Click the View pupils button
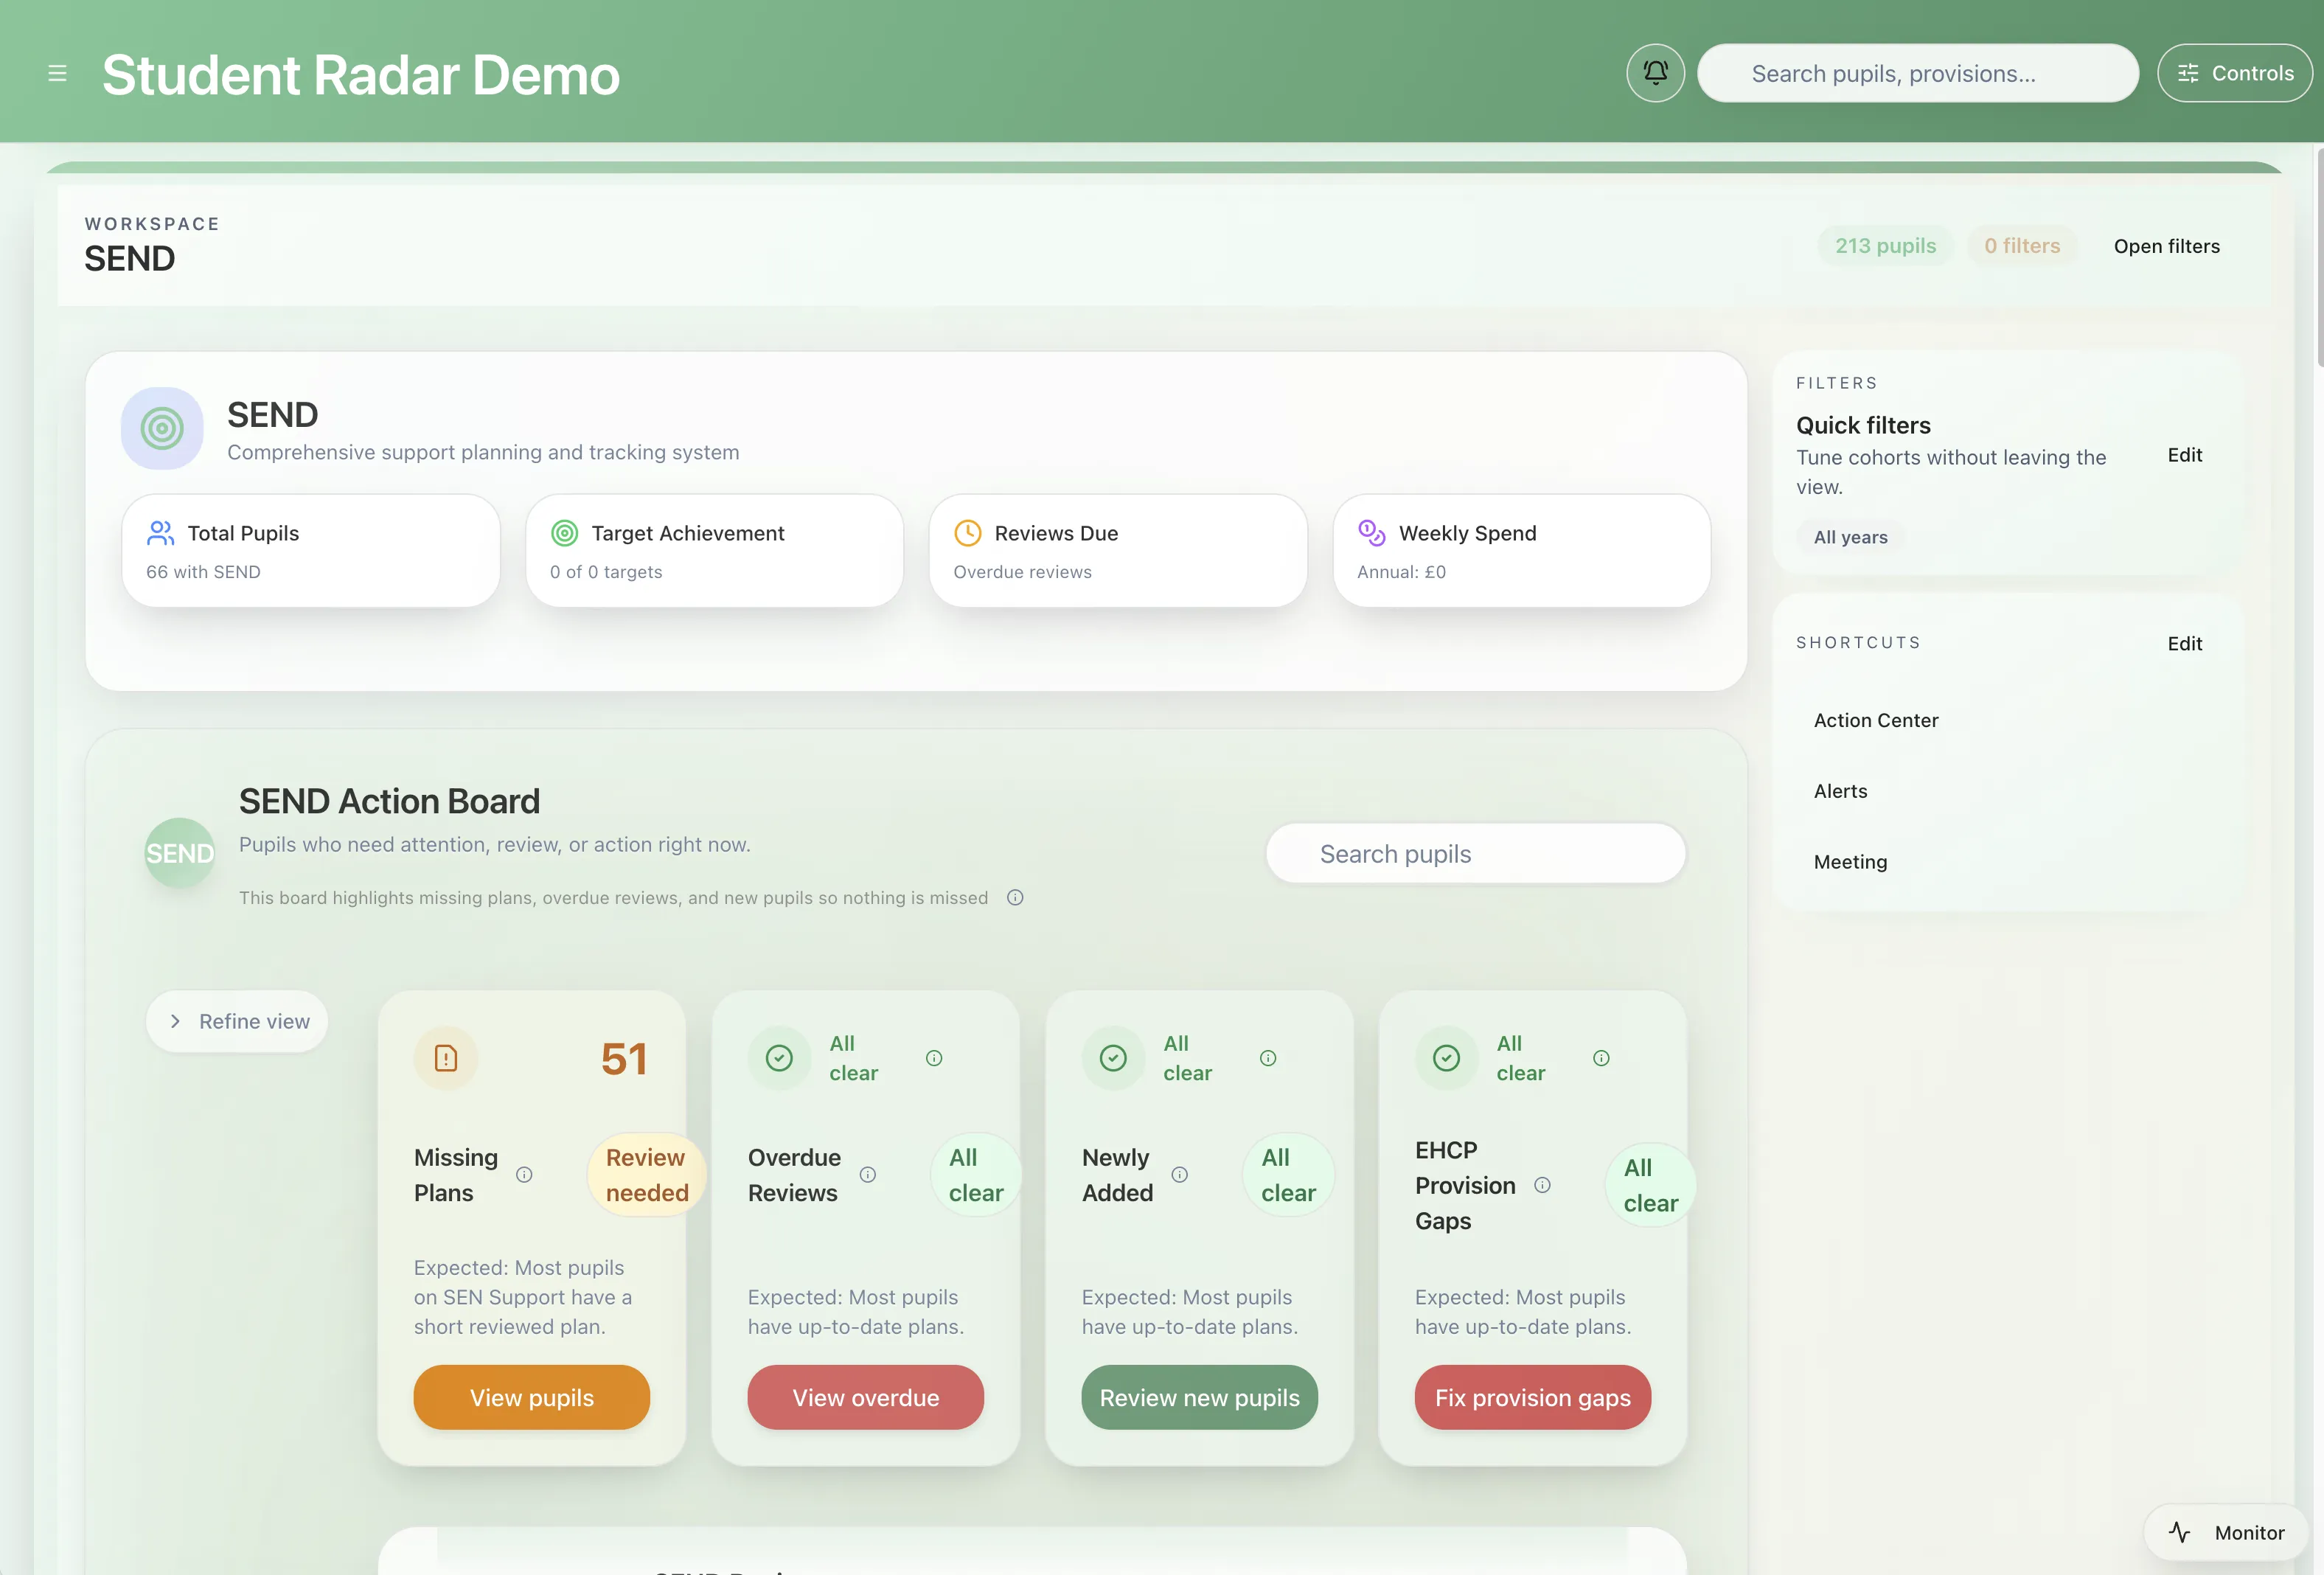This screenshot has width=2324, height=1575. pyautogui.click(x=532, y=1397)
